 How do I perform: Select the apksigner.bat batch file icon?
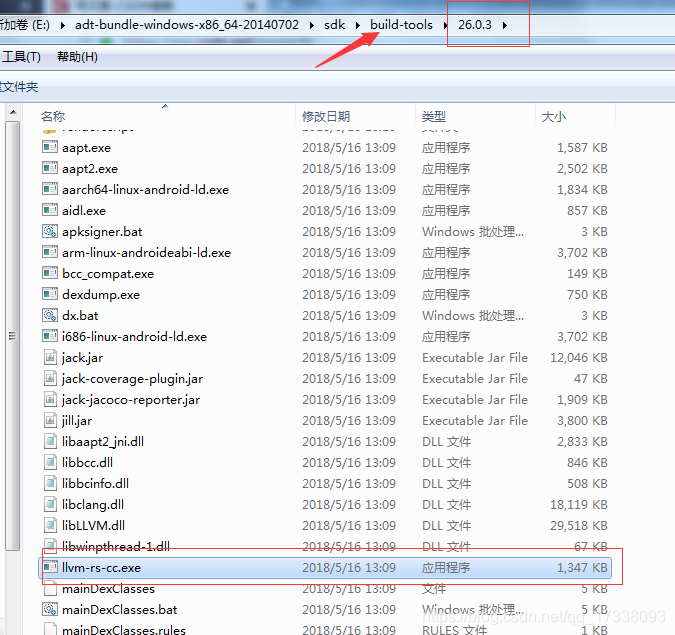tap(50, 231)
